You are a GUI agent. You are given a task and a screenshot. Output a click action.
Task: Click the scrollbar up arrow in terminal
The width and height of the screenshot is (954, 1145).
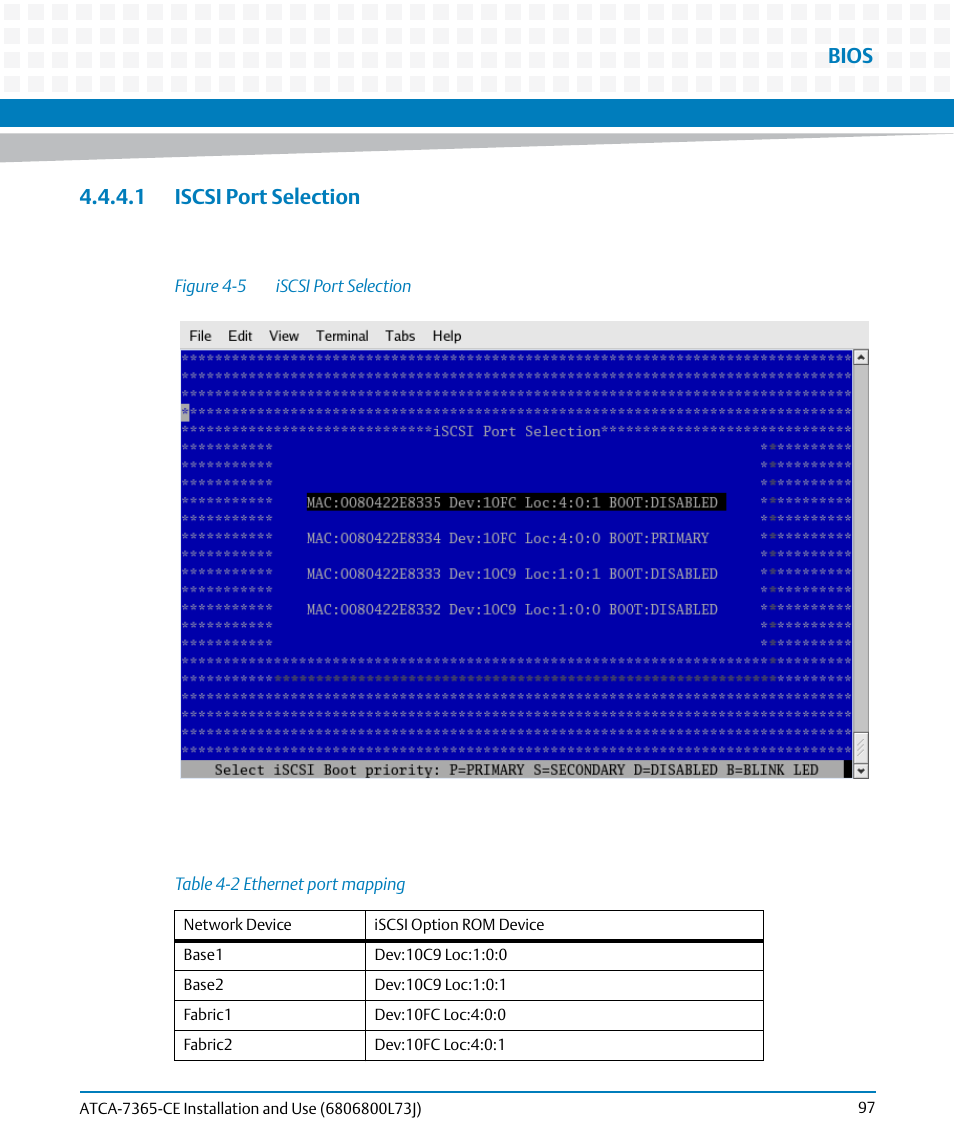[861, 357]
